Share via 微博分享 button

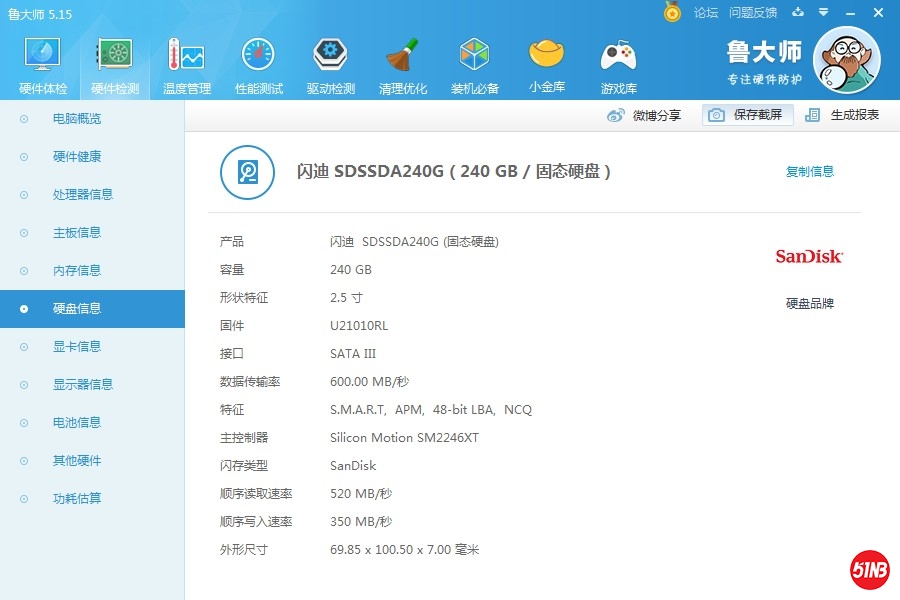tap(645, 115)
